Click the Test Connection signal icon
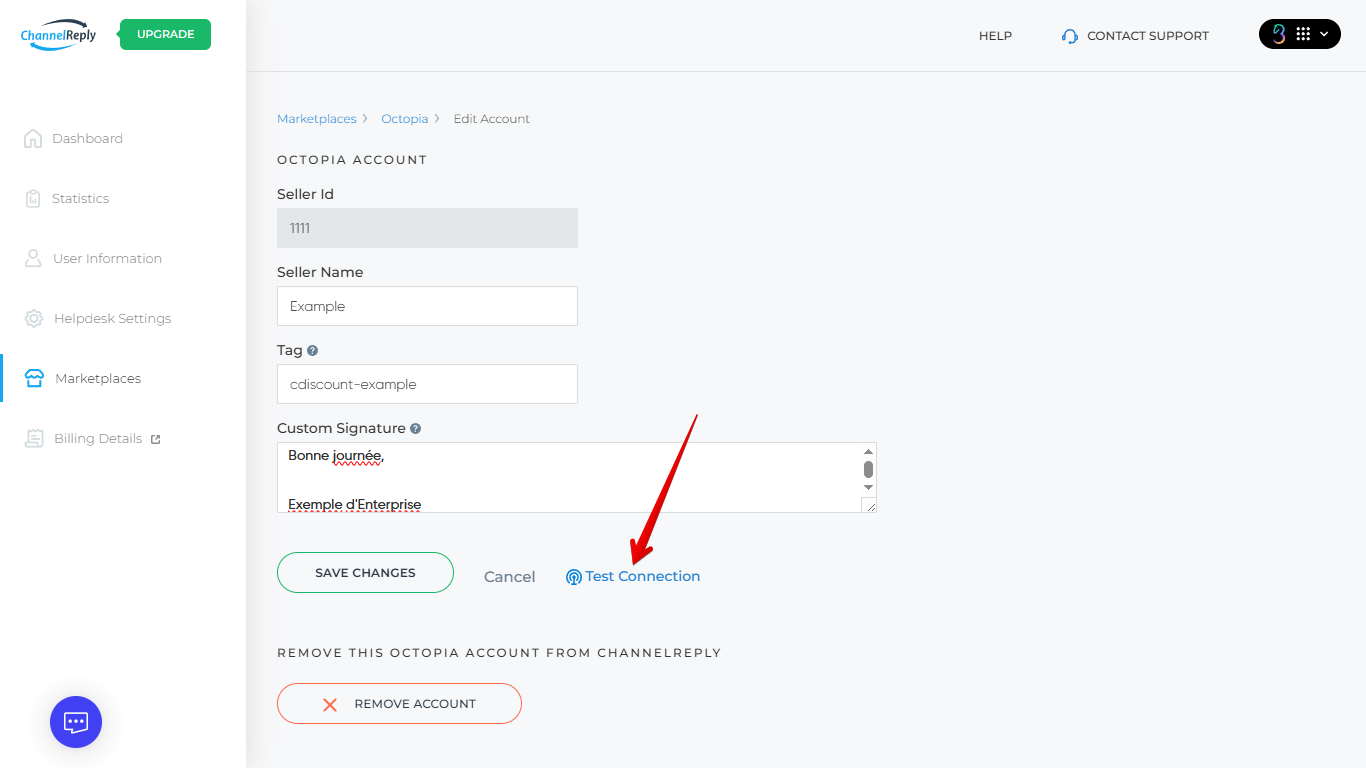This screenshot has height=768, width=1366. tap(574, 577)
